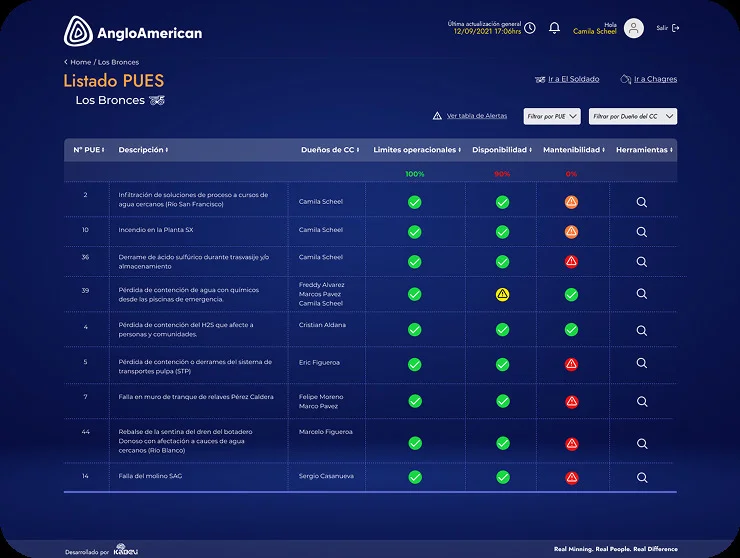The height and width of the screenshot is (558, 740).
Task: Open magnifier for PUE 39 row
Action: (x=641, y=294)
